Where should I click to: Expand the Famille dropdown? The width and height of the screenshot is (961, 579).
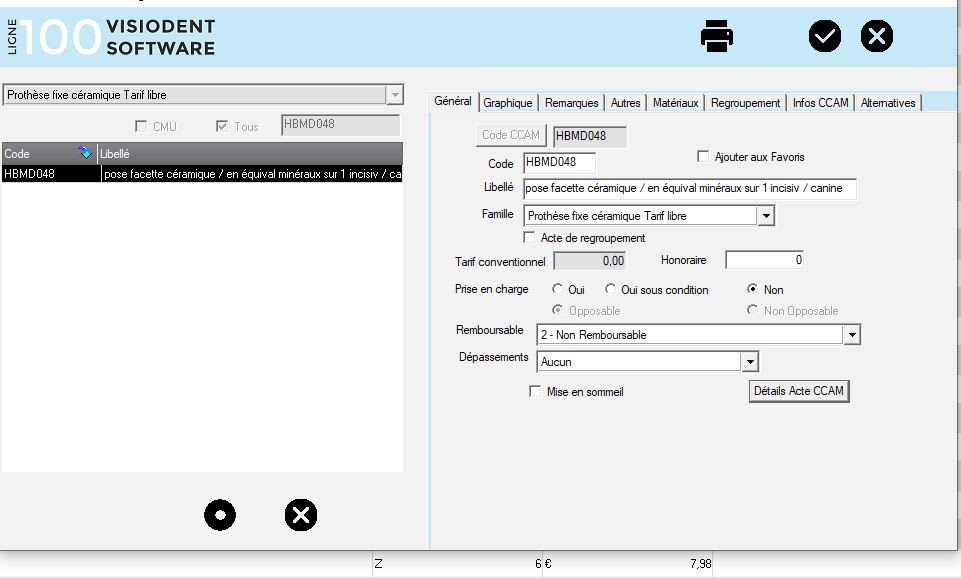tap(766, 215)
